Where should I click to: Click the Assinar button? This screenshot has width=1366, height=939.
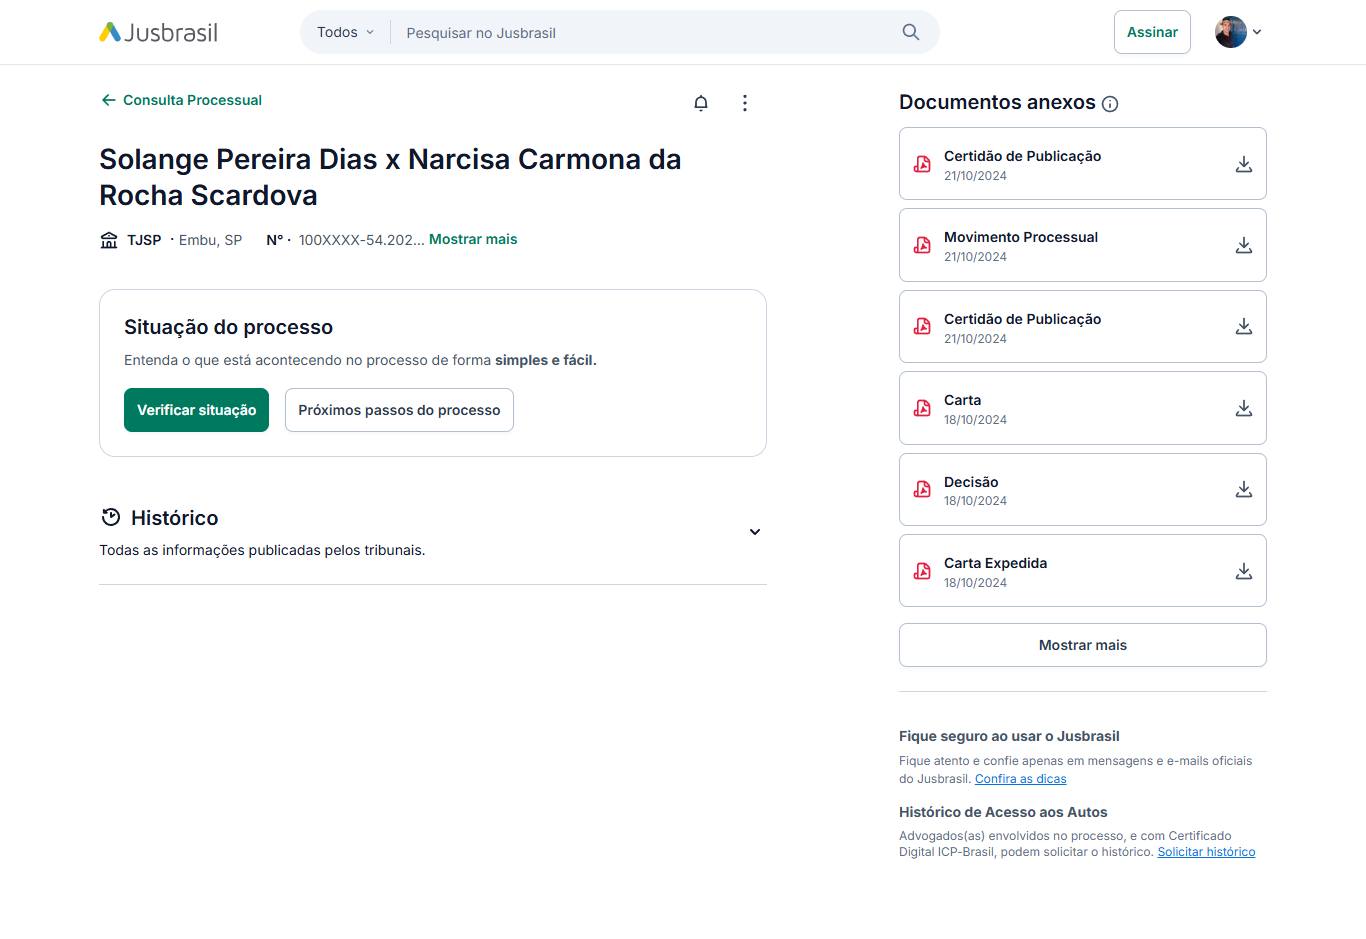1152,32
